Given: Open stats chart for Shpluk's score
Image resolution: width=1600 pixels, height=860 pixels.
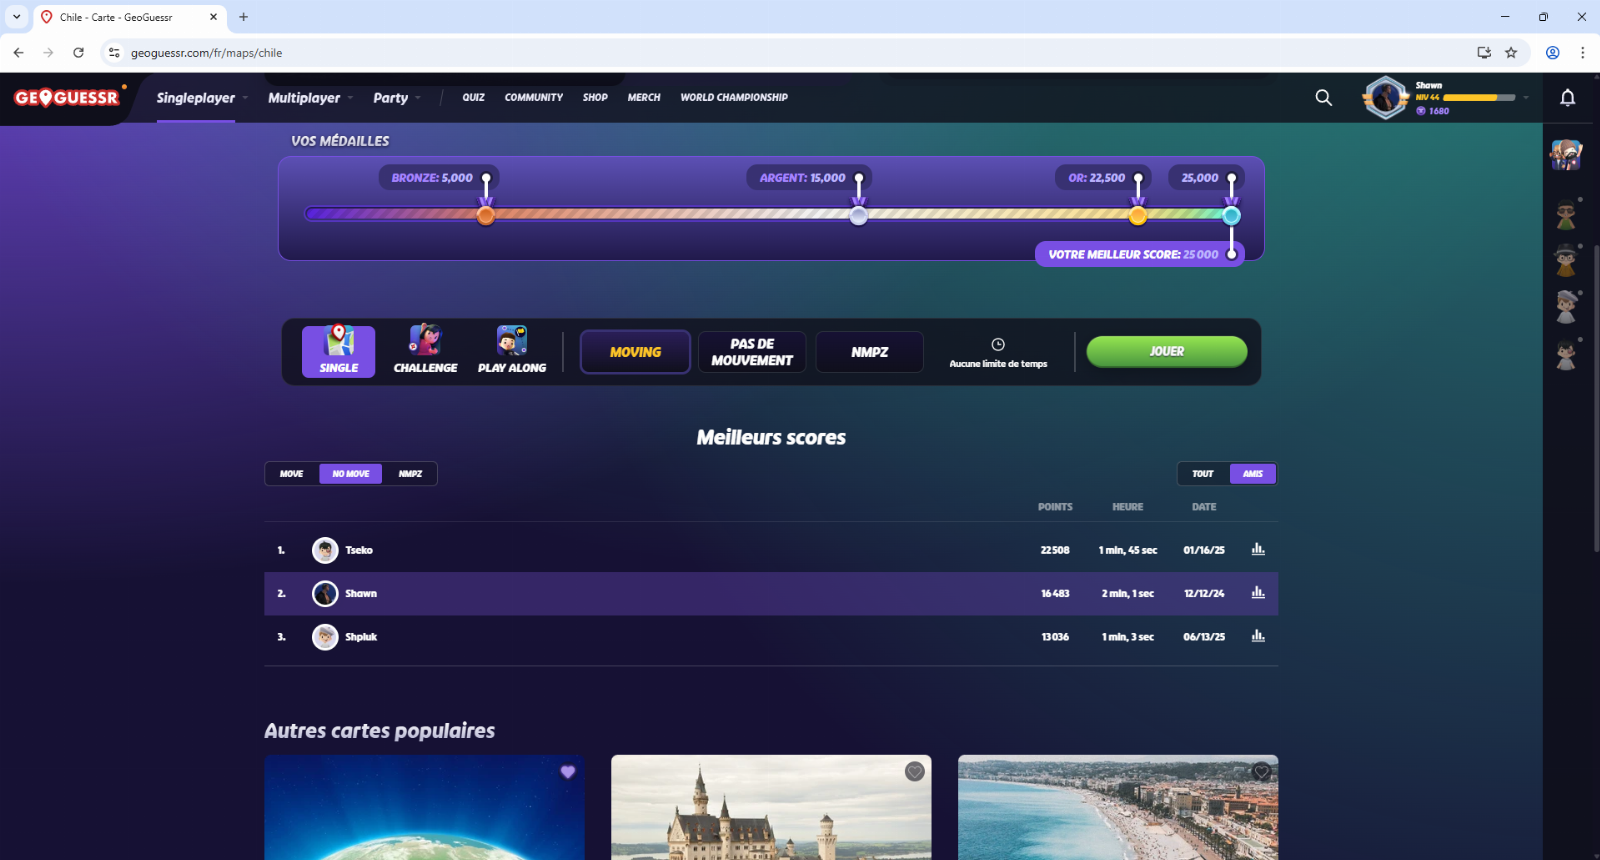Looking at the screenshot, I should tap(1258, 637).
